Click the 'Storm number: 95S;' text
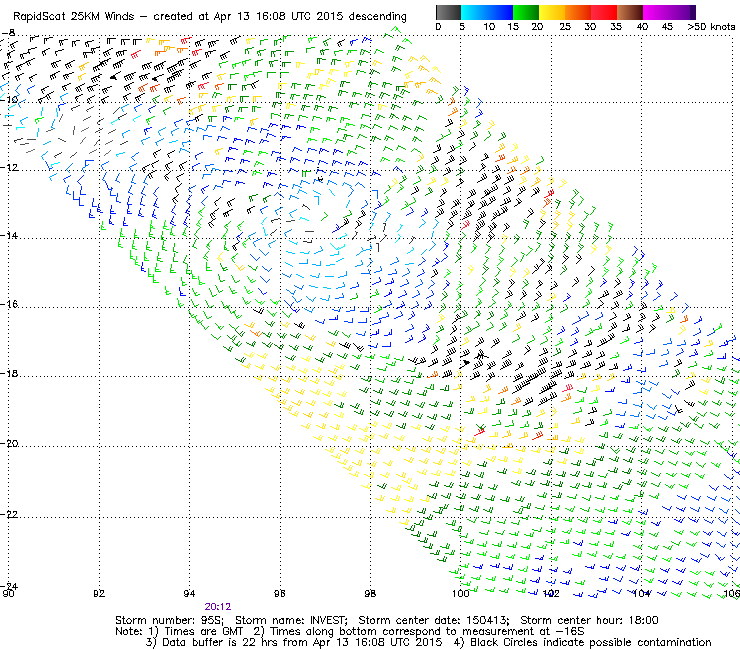740x650 pixels. click(169, 620)
